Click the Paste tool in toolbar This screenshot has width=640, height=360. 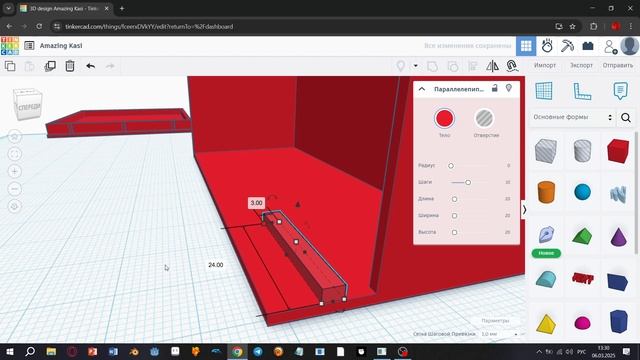[x=29, y=66]
